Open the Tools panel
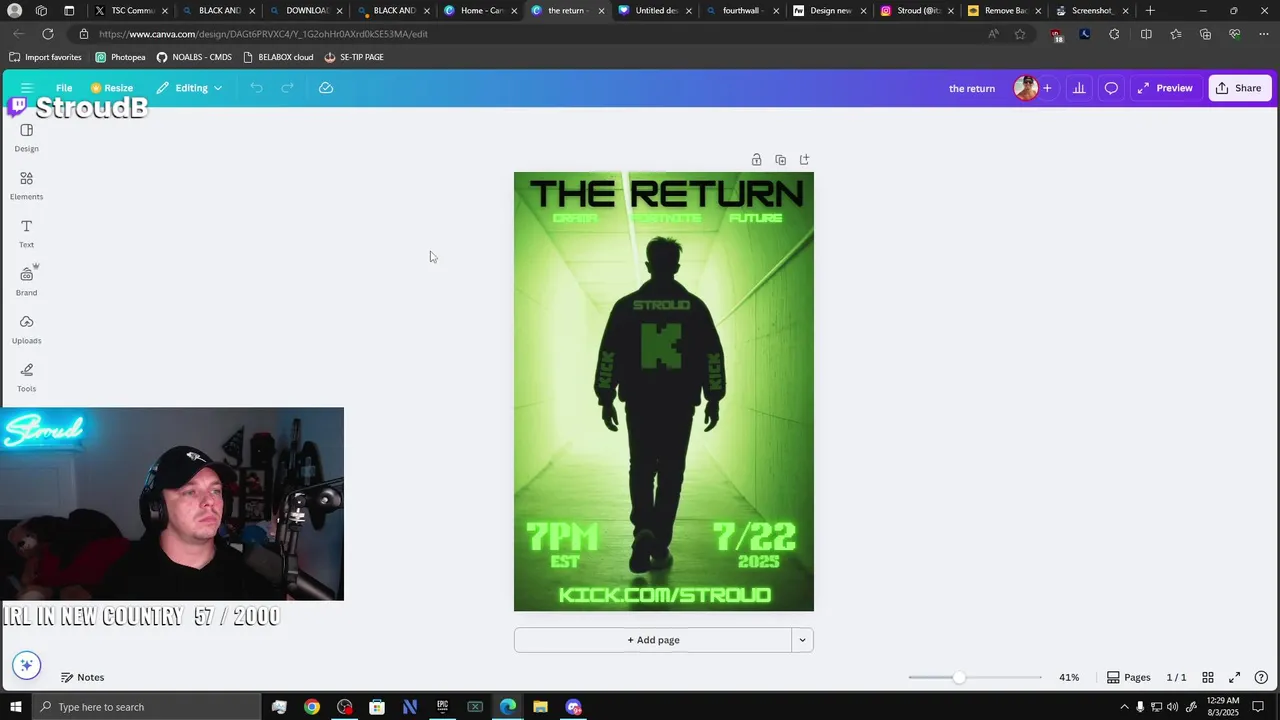This screenshot has height=720, width=1280. pos(27,378)
